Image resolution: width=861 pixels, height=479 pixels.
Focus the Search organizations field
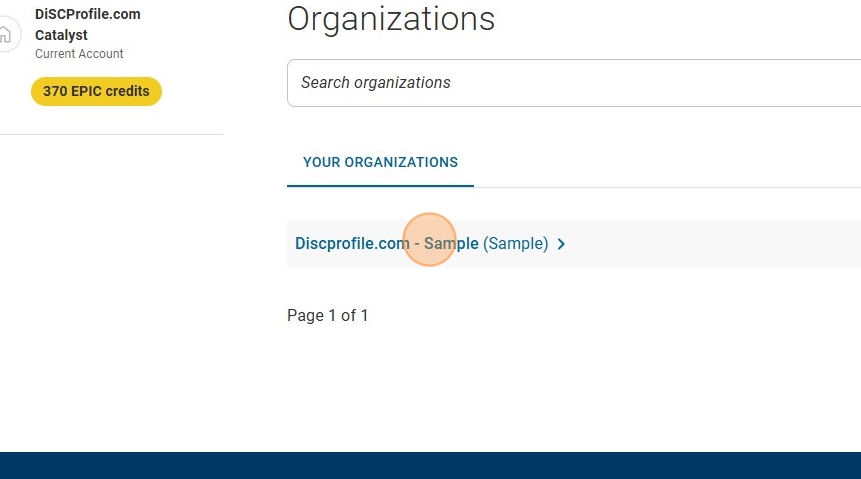point(574,83)
